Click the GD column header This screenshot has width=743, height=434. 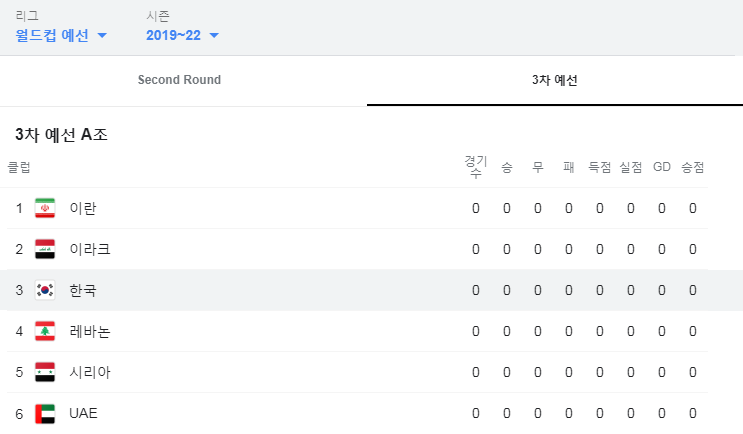coord(662,167)
